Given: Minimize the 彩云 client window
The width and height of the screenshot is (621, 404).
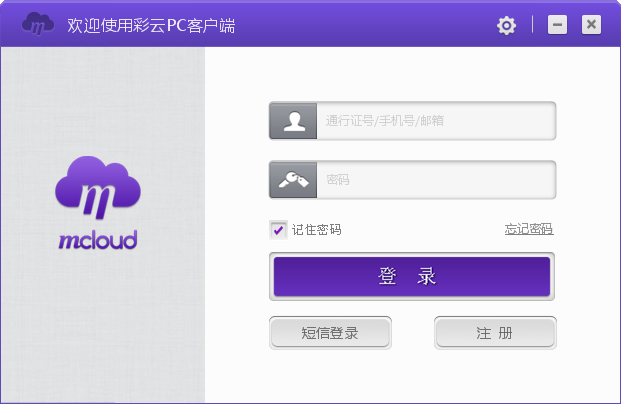Looking at the screenshot, I should point(557,25).
